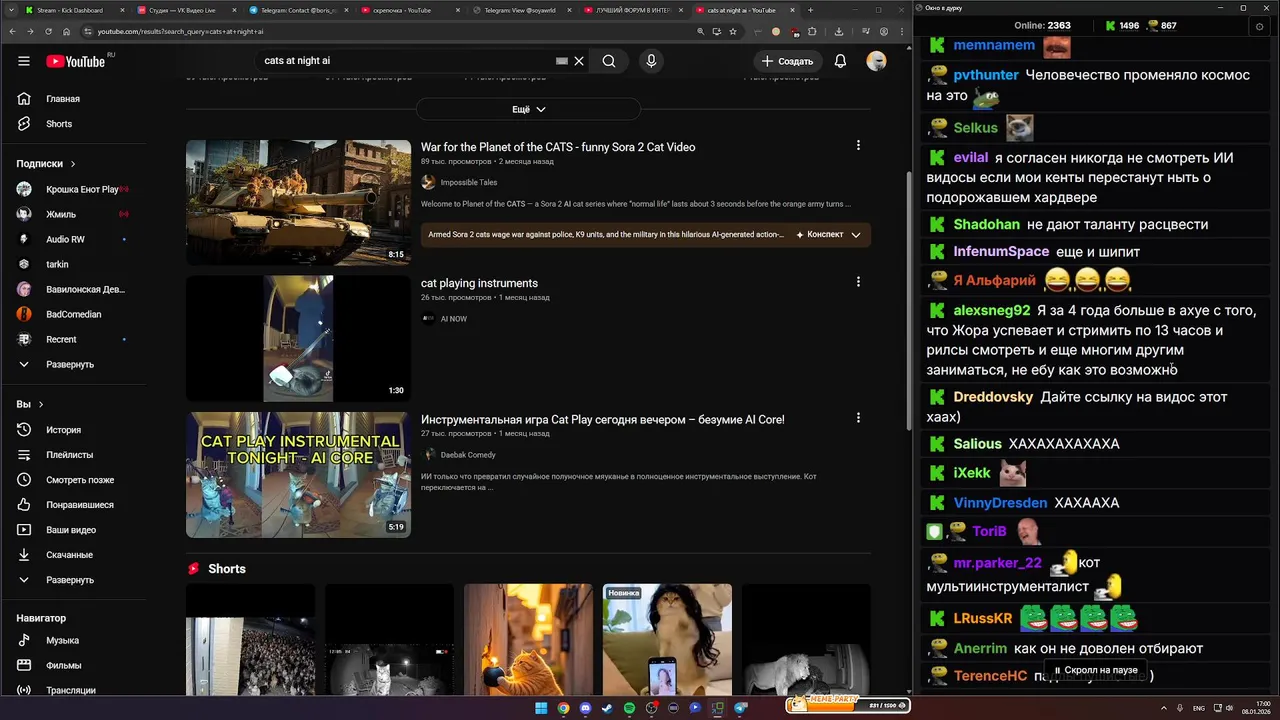
Task: Expand the Конспект summary chevron
Action: pyautogui.click(x=856, y=235)
